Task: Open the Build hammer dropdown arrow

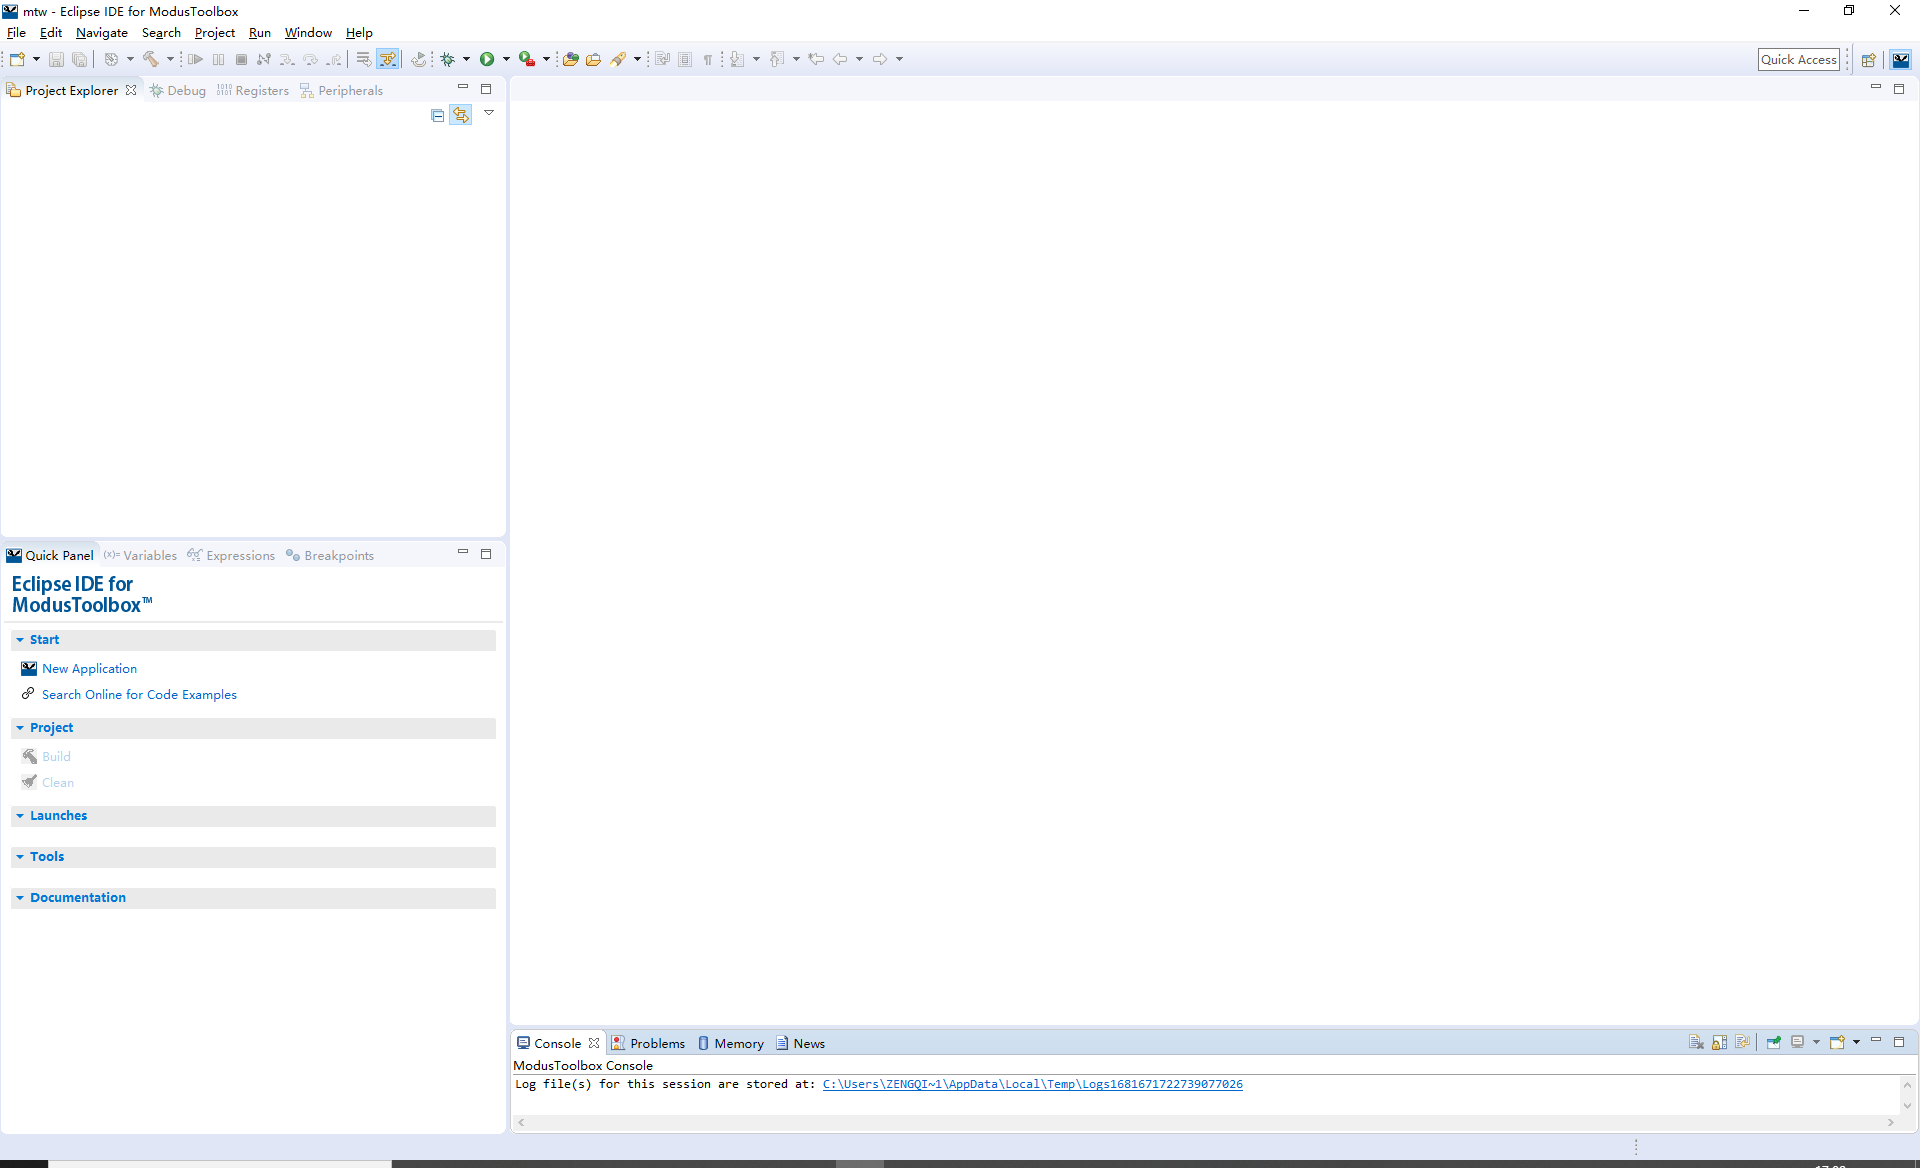Action: click(170, 59)
